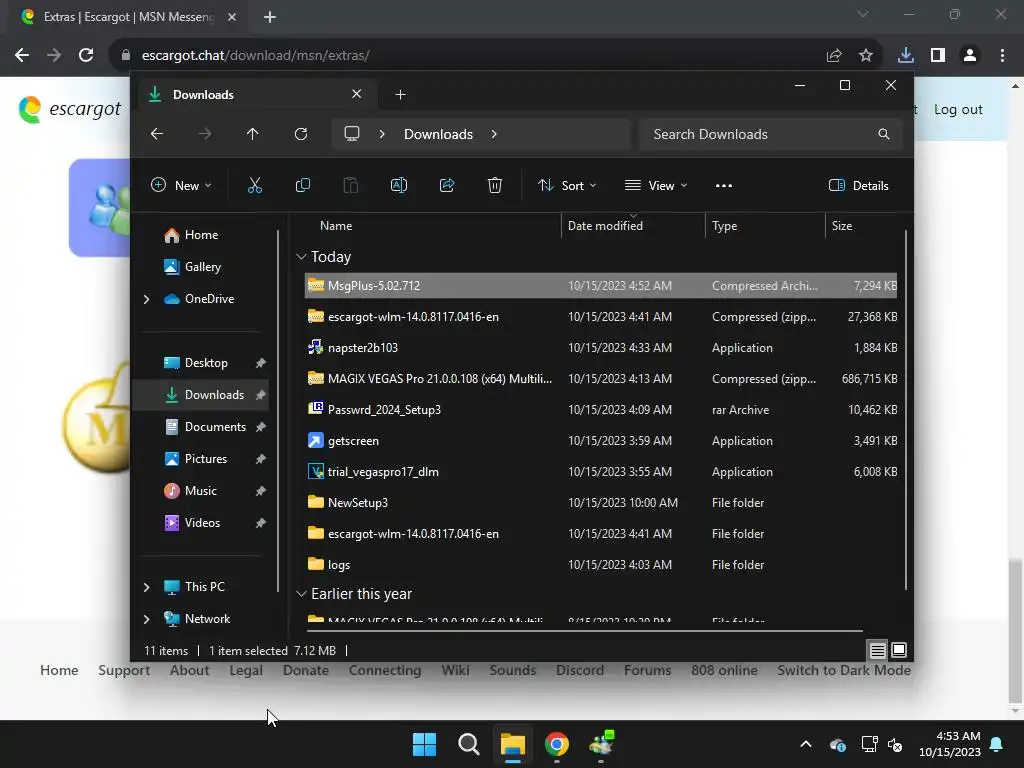Viewport: 1024px width, 768px height.
Task: Click the Chrome address bar URL
Action: 256,56
